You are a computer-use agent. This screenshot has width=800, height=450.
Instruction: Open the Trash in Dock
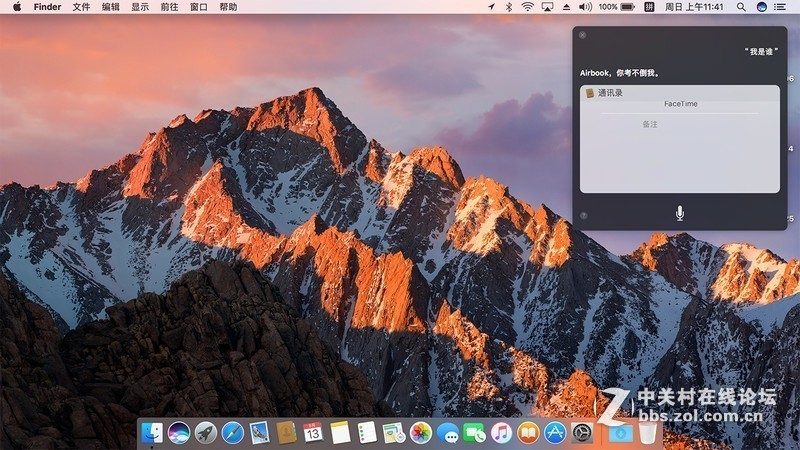(648, 433)
